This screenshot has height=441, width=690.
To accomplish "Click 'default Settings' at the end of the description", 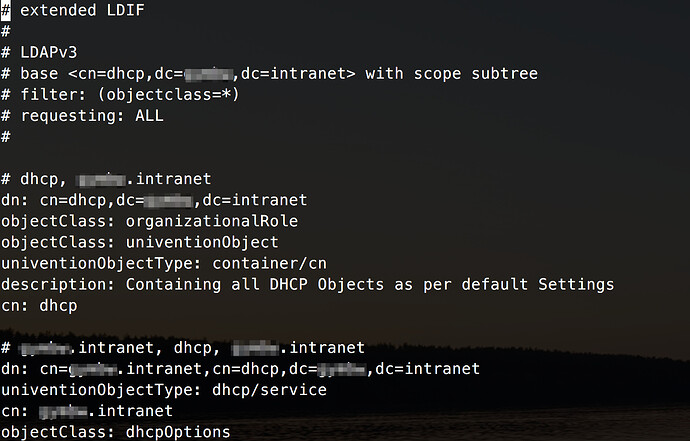I will click(x=538, y=285).
